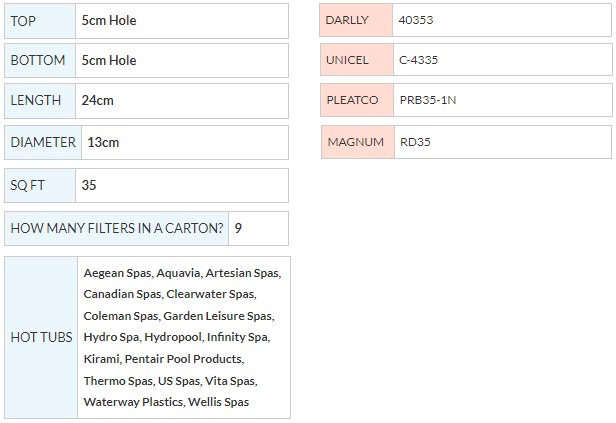Select the carton quantity value 9
This screenshot has height=423, width=616.
[x=238, y=228]
